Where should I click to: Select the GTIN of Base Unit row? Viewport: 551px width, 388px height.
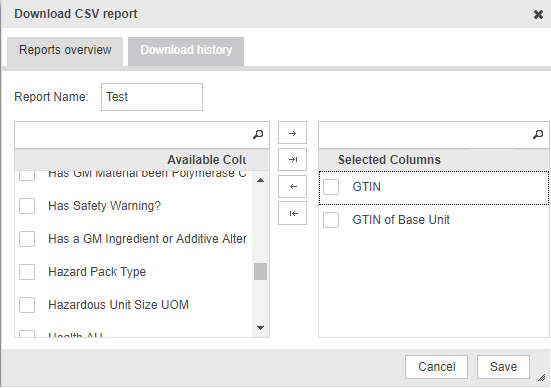(434, 220)
